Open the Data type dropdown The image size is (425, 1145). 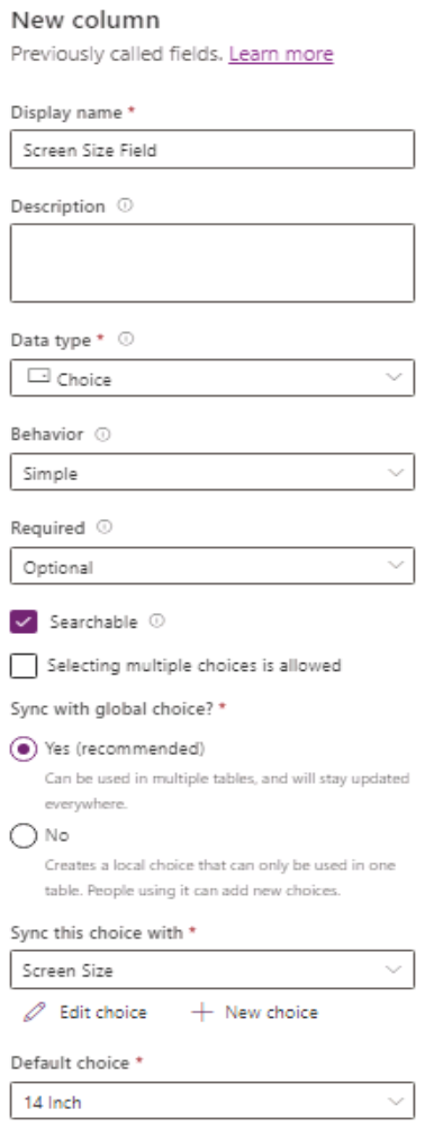click(x=212, y=378)
